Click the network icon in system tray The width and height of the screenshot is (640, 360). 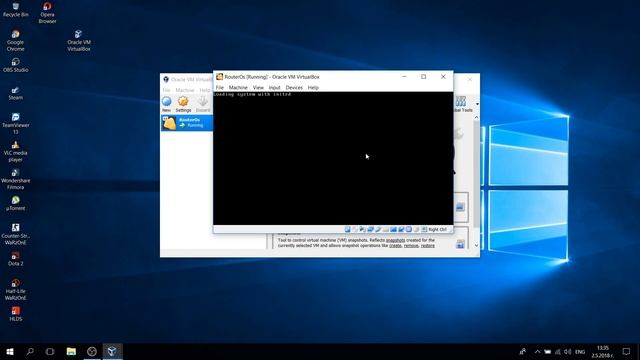tap(558, 352)
